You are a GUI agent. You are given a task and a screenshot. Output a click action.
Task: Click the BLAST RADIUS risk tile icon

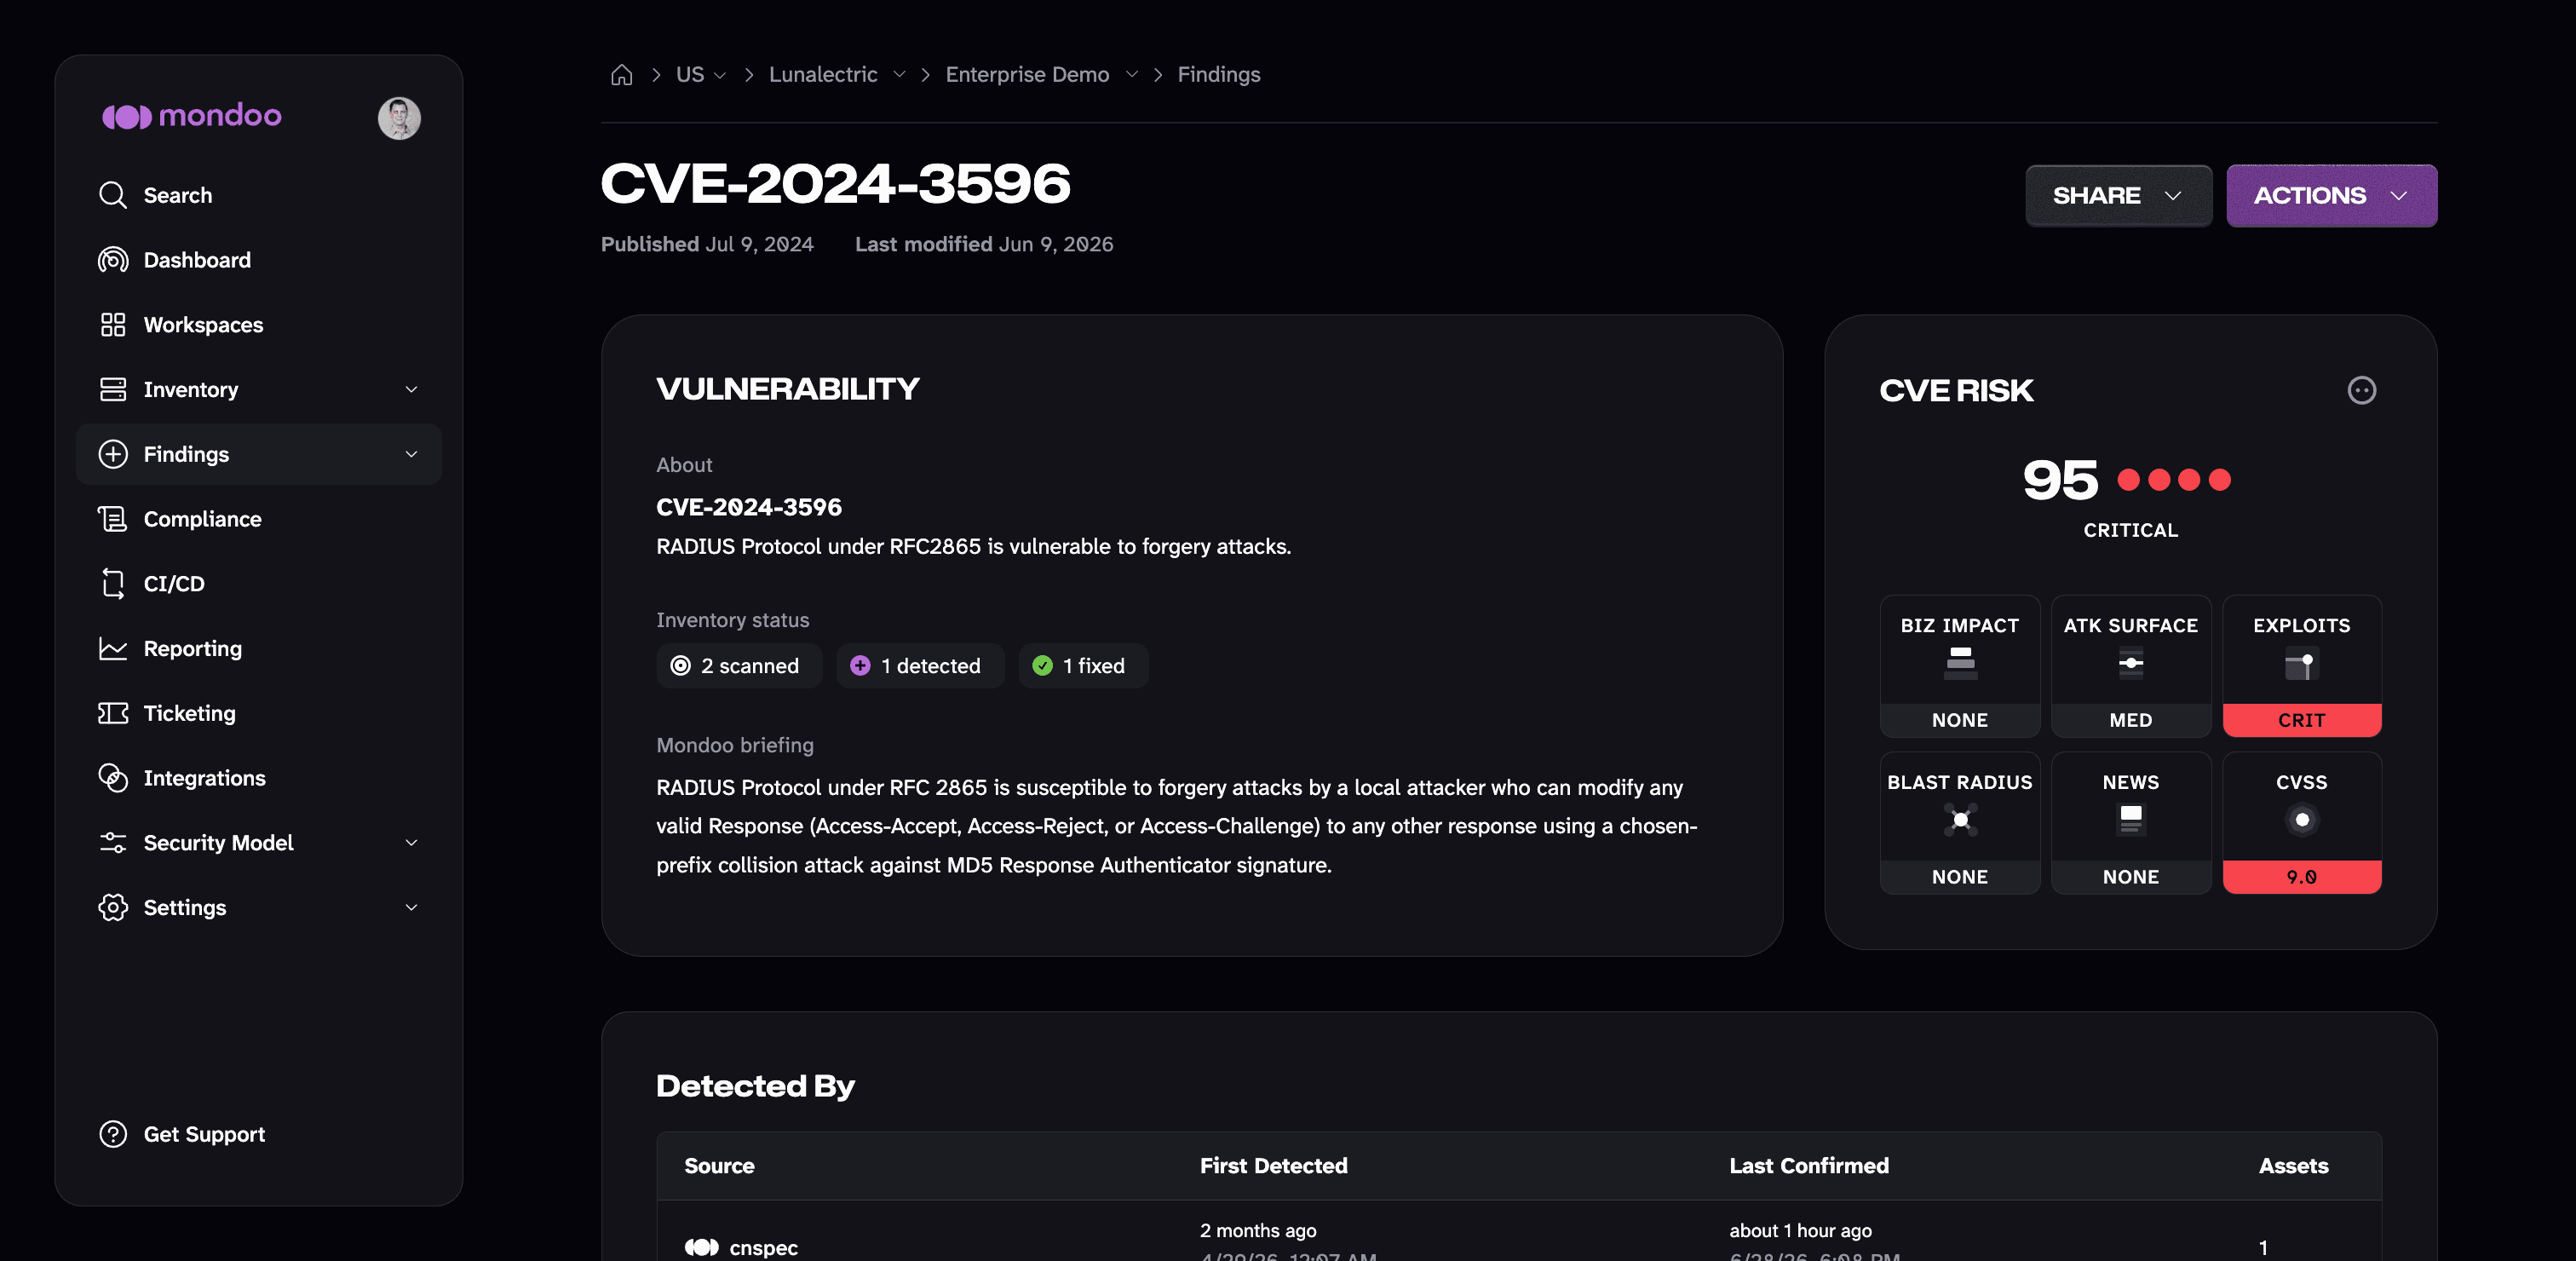click(1960, 820)
